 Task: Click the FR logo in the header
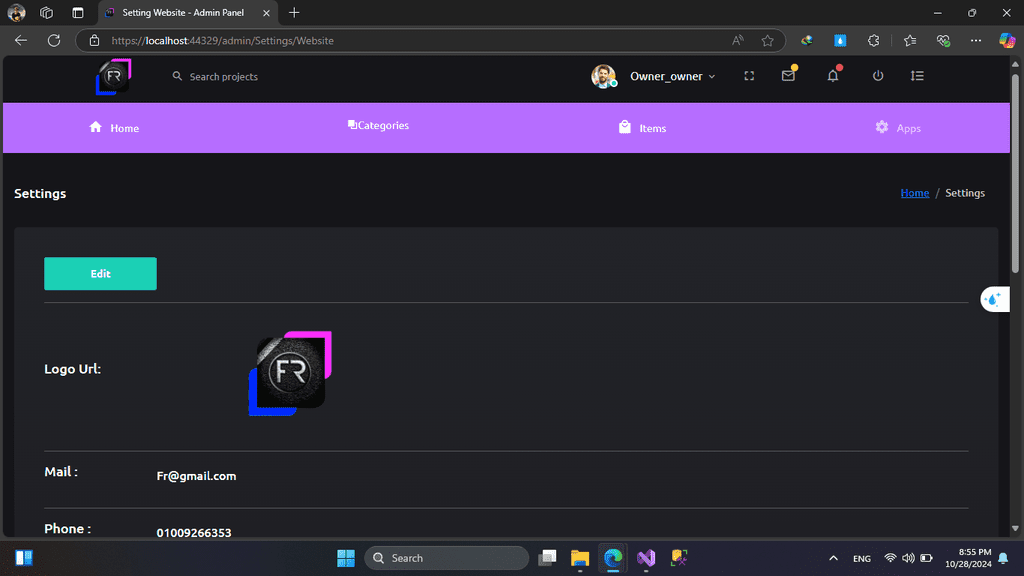114,76
